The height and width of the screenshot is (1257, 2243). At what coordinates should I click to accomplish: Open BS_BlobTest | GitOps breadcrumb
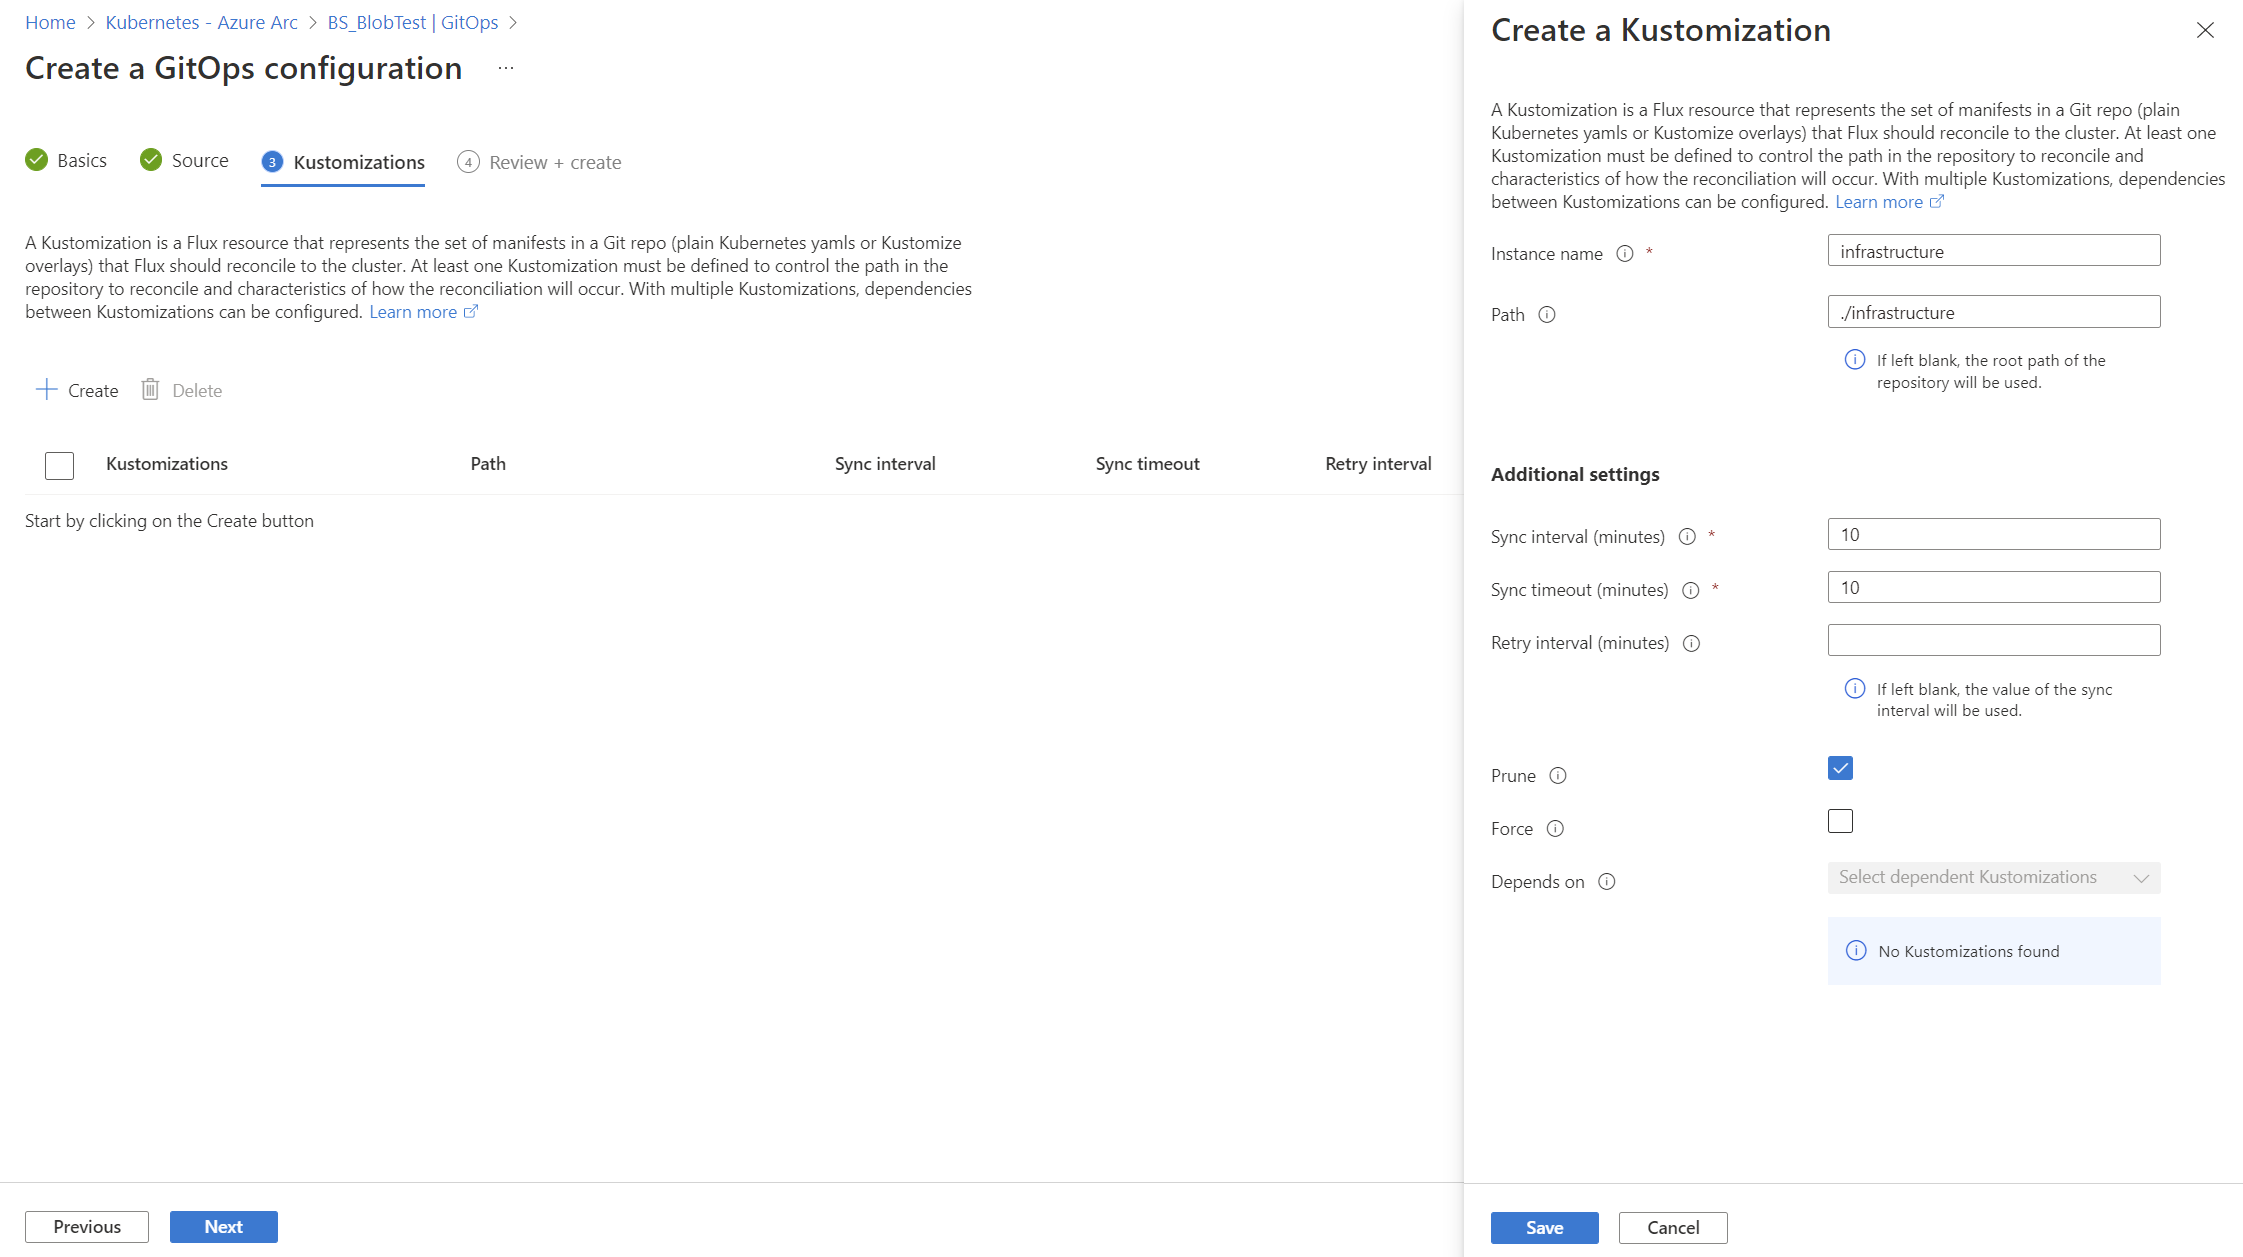pyautogui.click(x=413, y=22)
